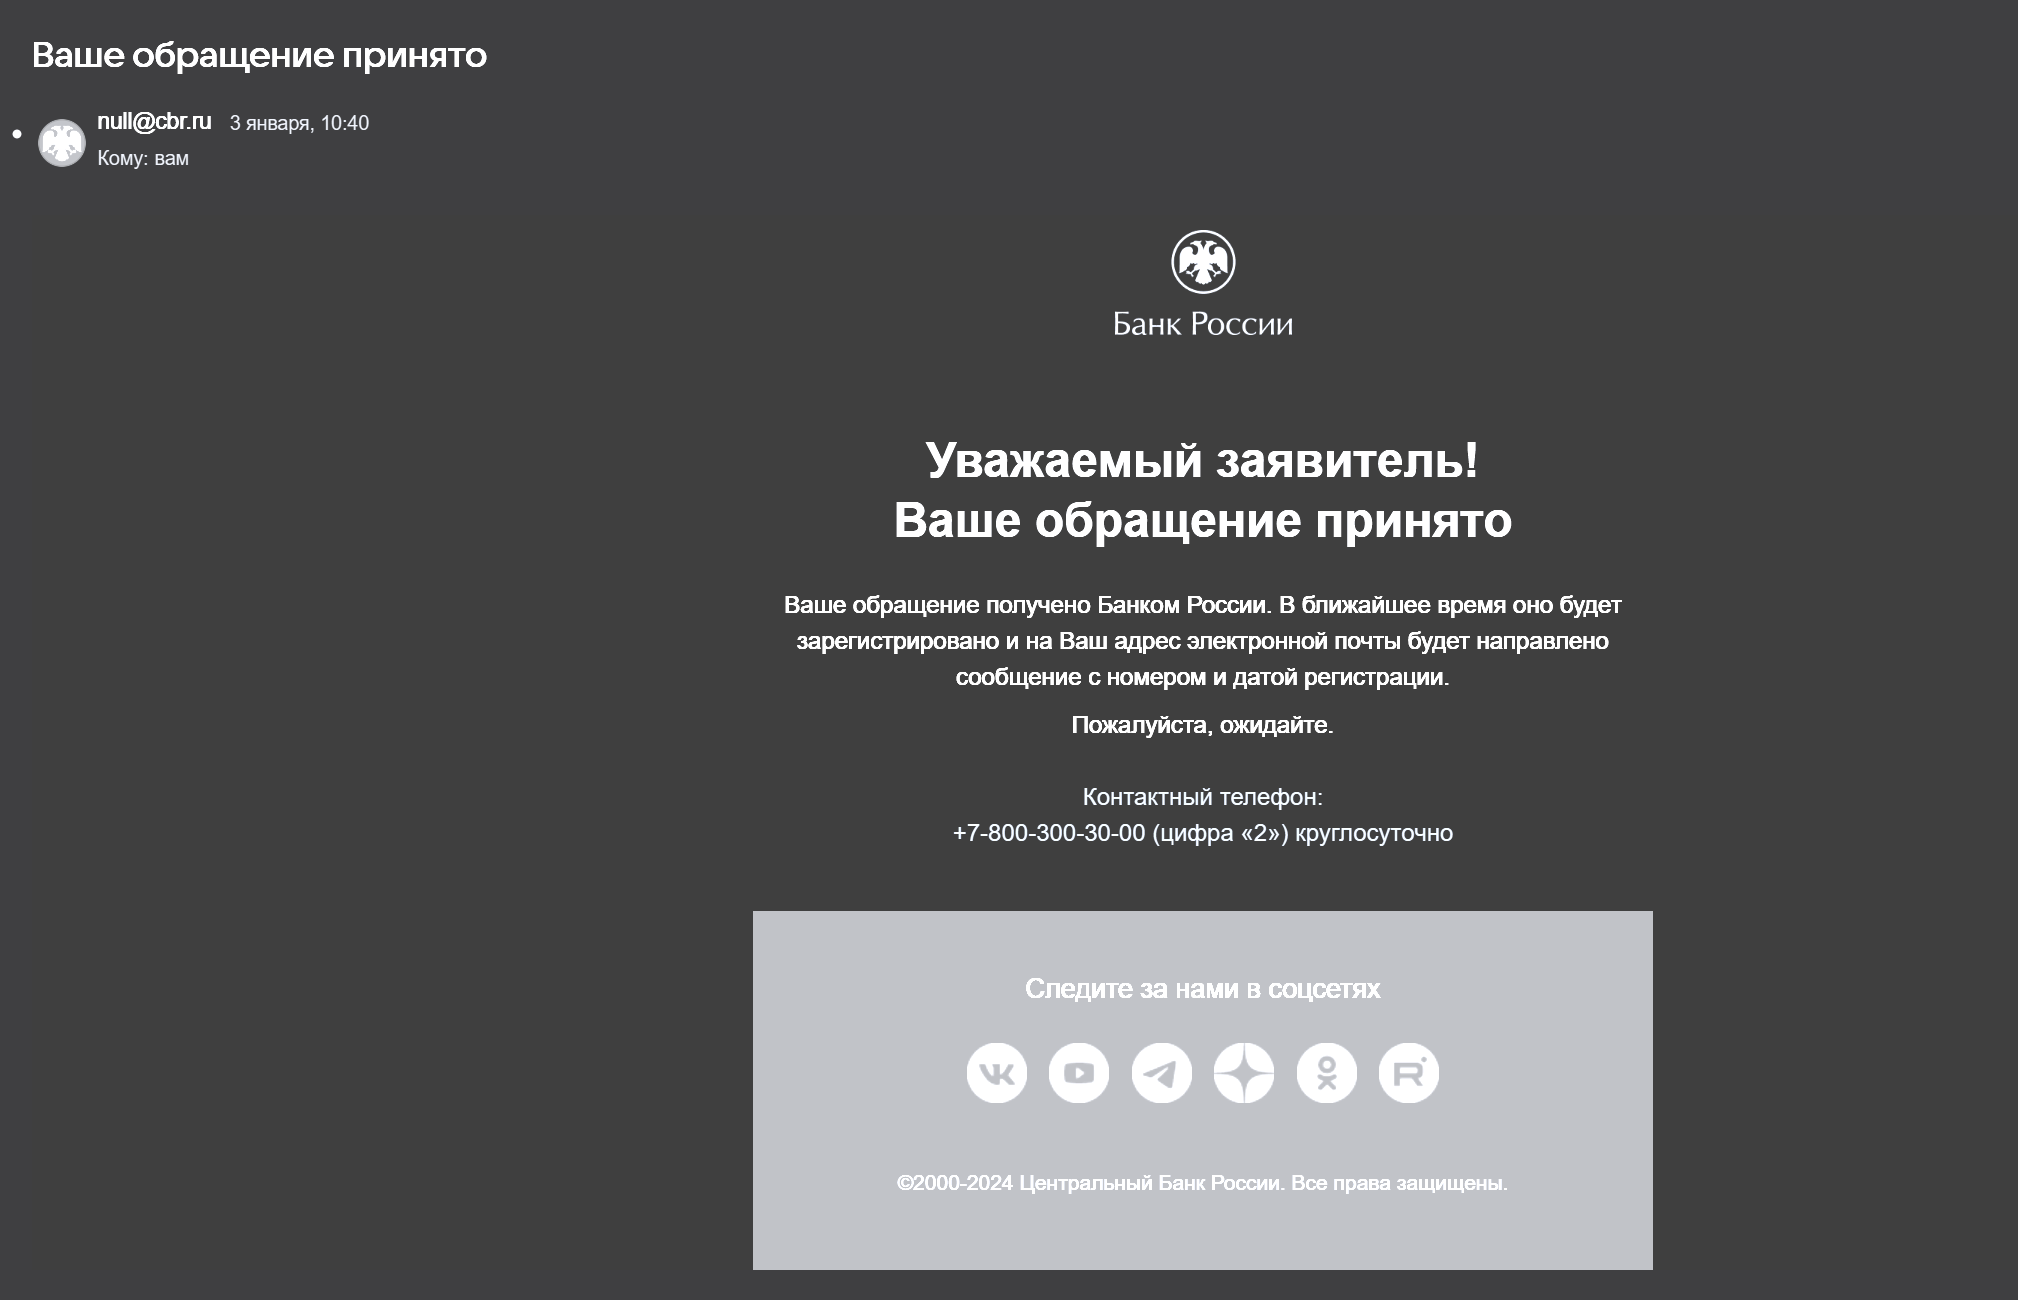Click the sender avatar next to null@cbr.ru
Screen dimensions: 2018x1300
coord(62,143)
